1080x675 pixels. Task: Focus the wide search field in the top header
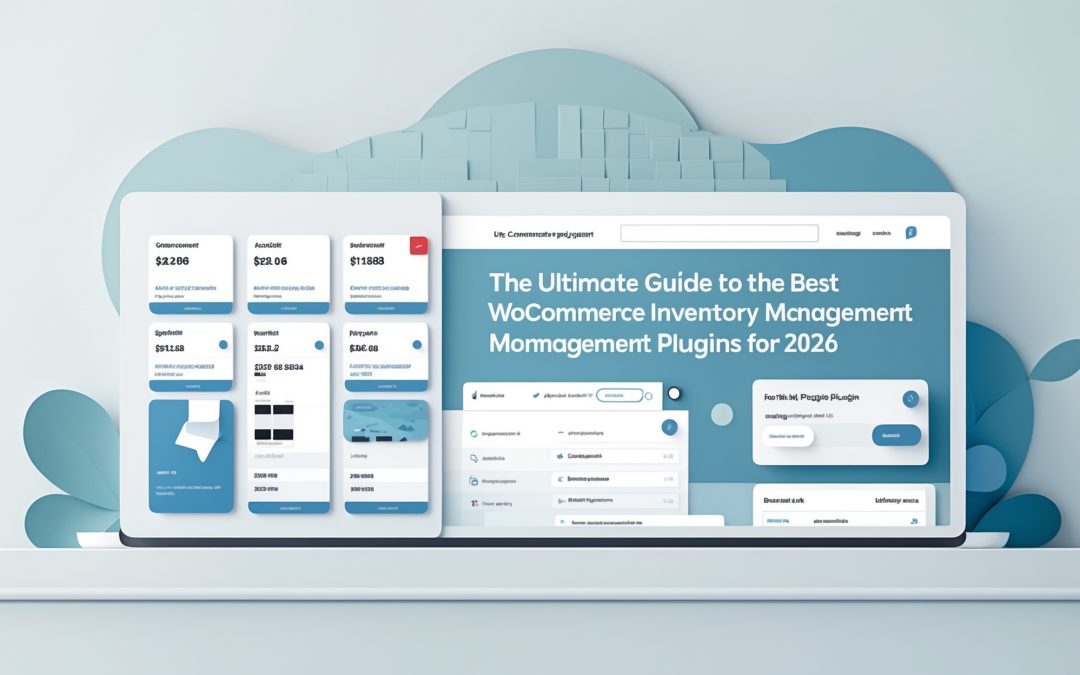click(719, 233)
